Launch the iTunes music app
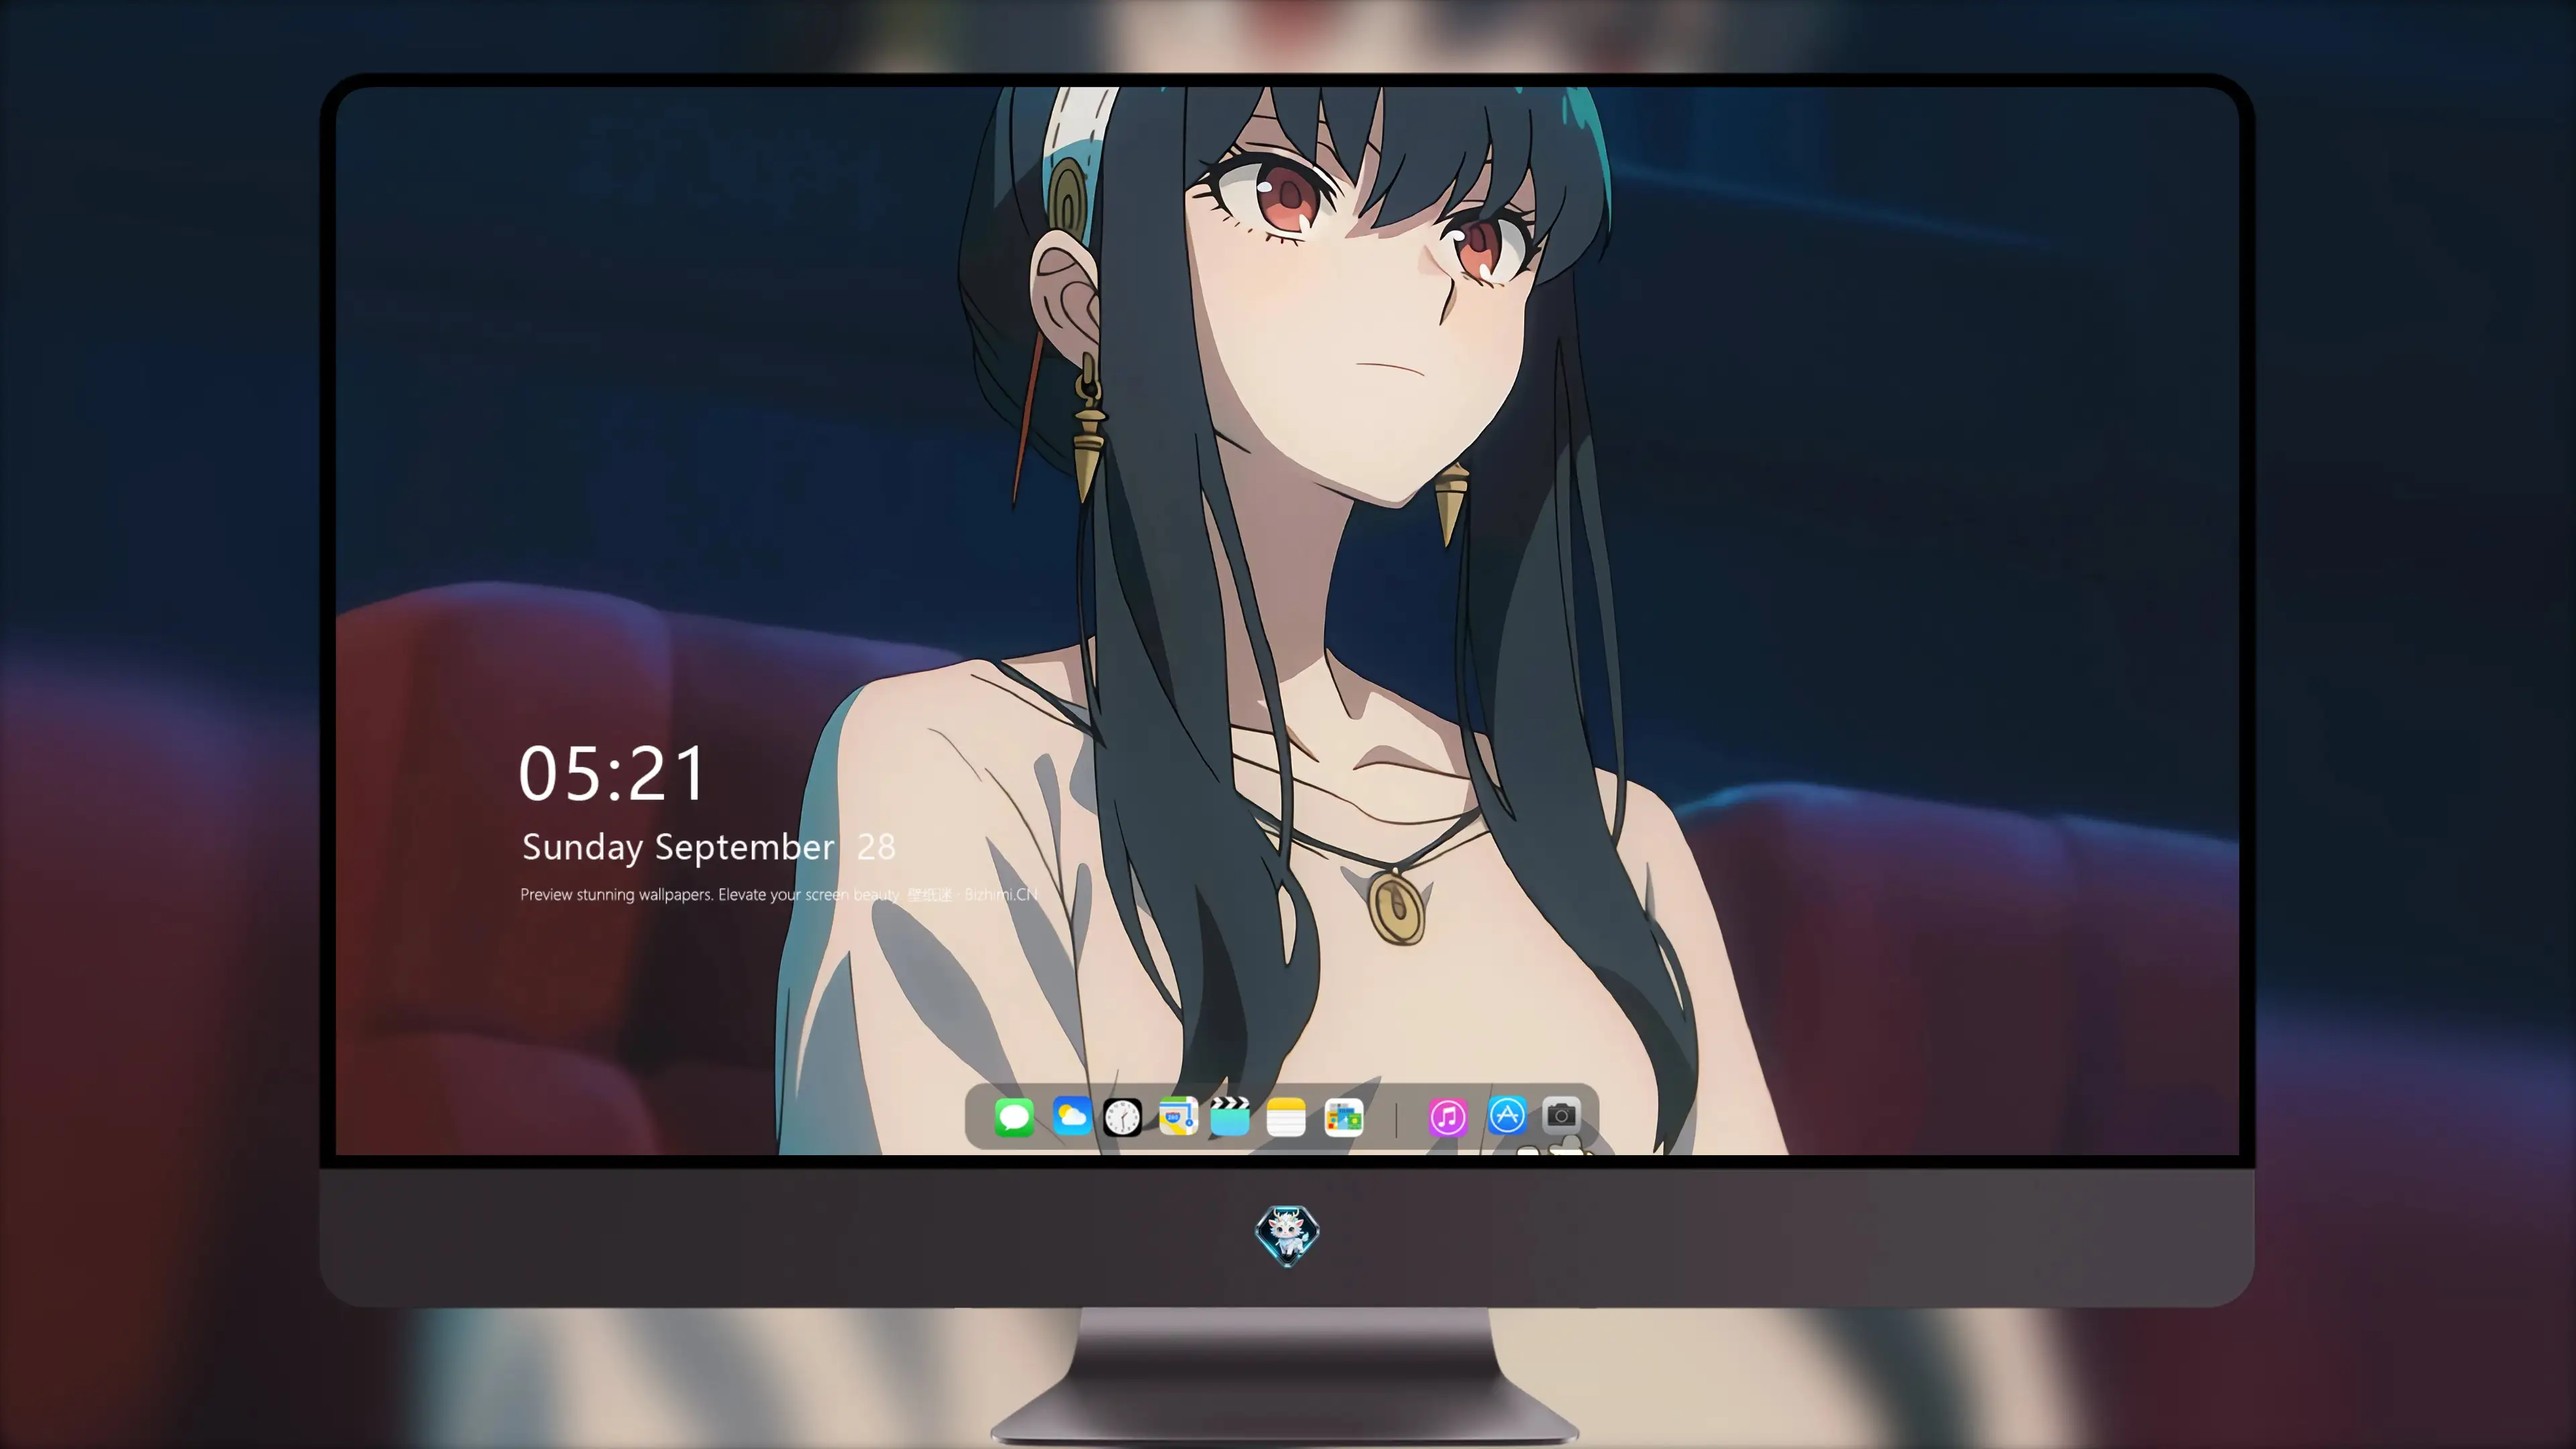This screenshot has width=2576, height=1449. pyautogui.click(x=1448, y=1117)
